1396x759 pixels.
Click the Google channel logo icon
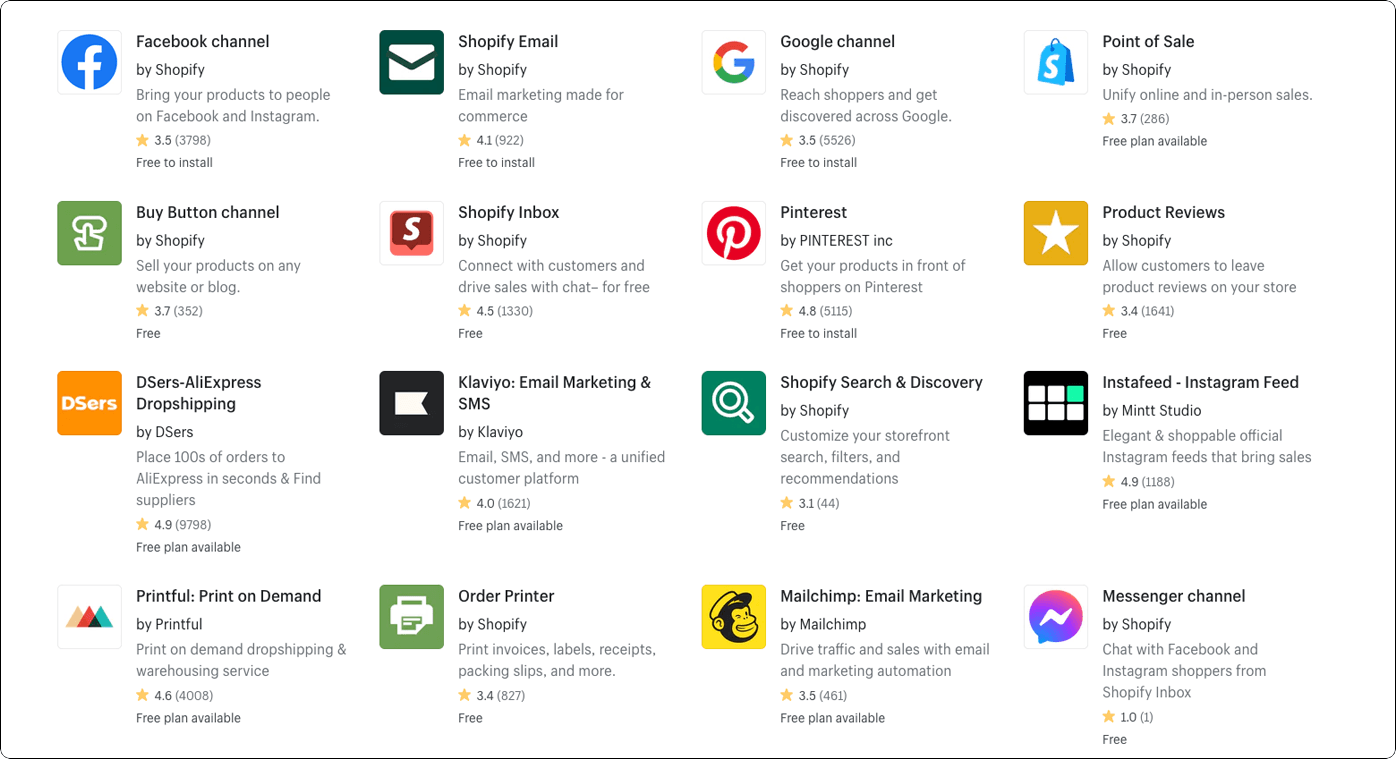[x=733, y=62]
